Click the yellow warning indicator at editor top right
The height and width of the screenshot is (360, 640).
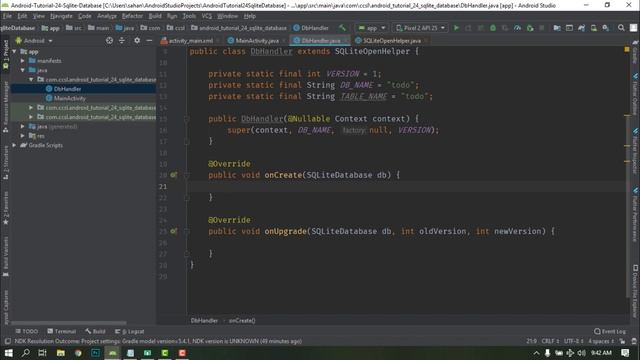(x=627, y=49)
